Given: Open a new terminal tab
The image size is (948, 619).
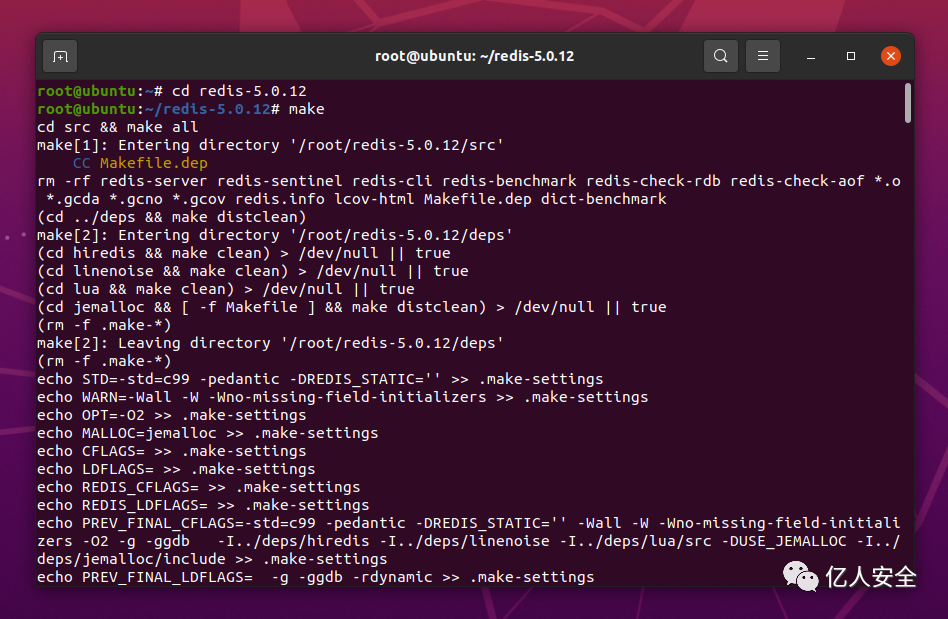Looking at the screenshot, I should point(60,56).
